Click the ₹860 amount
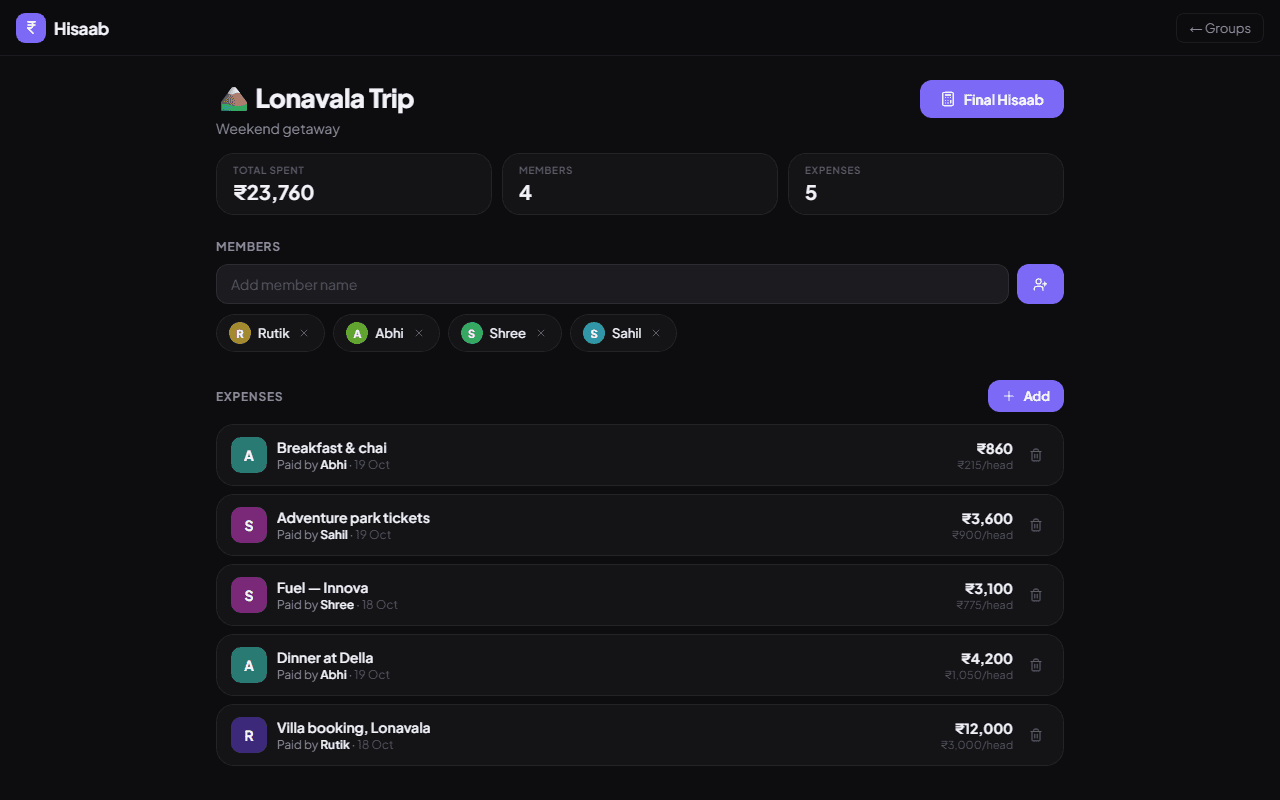The width and height of the screenshot is (1280, 800). 995,449
